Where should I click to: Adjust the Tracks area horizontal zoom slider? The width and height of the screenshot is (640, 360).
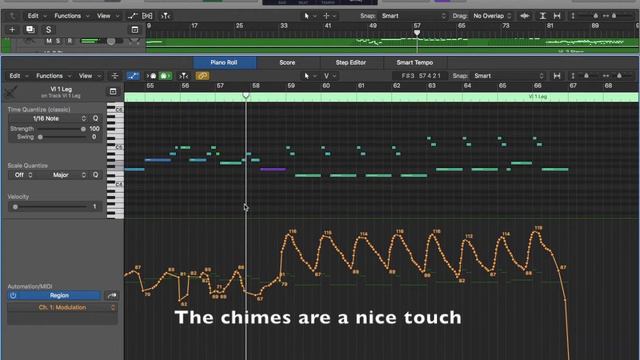pos(614,16)
